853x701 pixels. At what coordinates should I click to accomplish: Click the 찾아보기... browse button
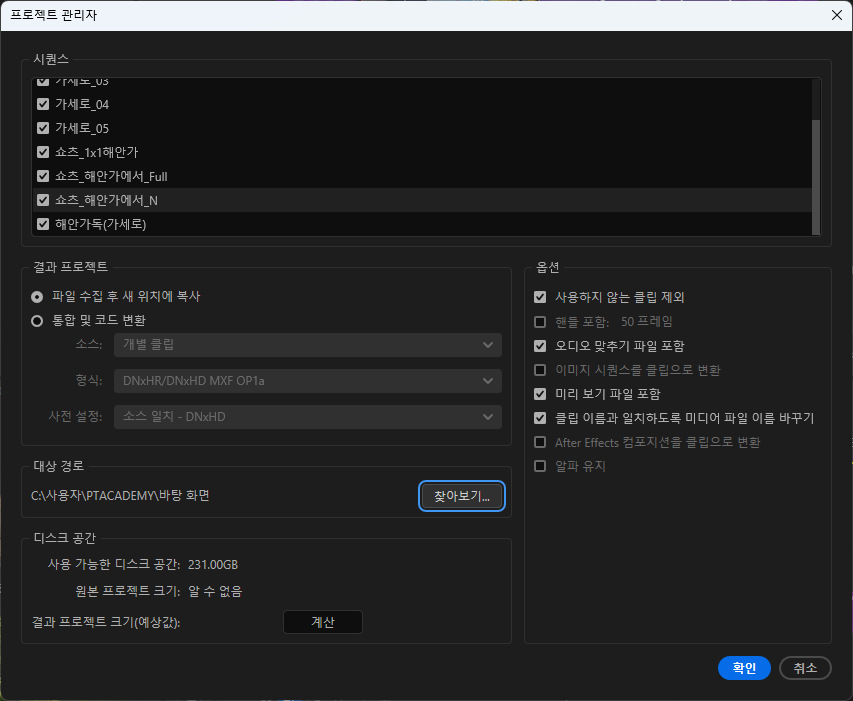(462, 496)
